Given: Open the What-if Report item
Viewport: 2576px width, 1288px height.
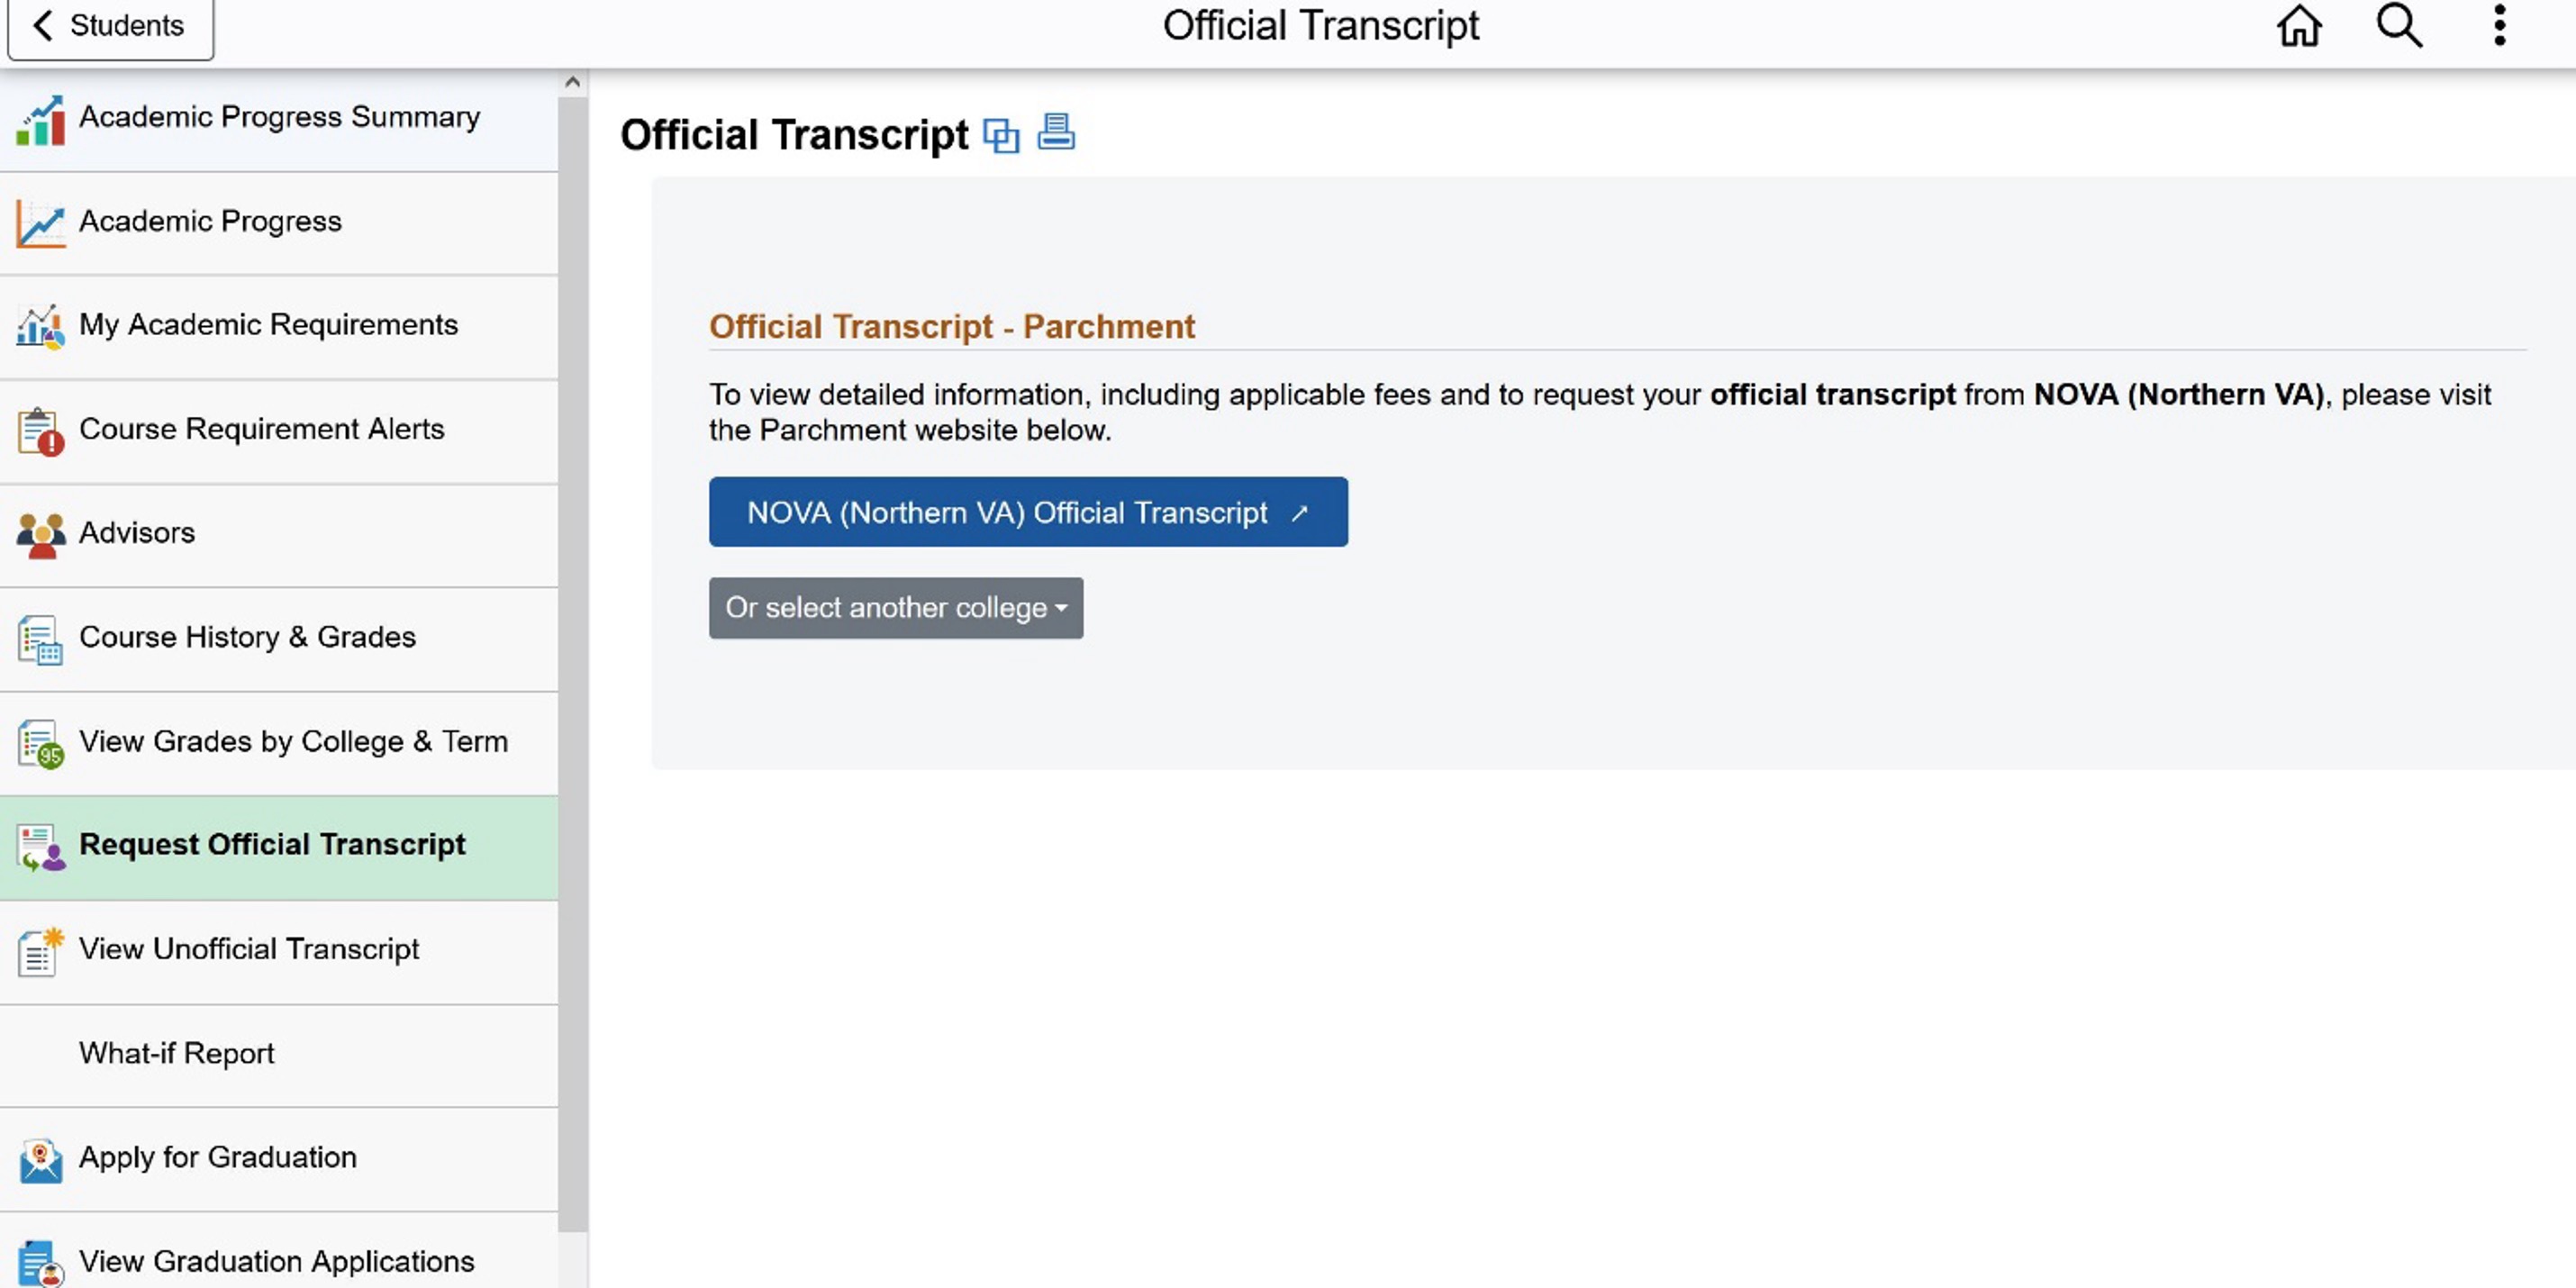Looking at the screenshot, I should pyautogui.click(x=279, y=1055).
